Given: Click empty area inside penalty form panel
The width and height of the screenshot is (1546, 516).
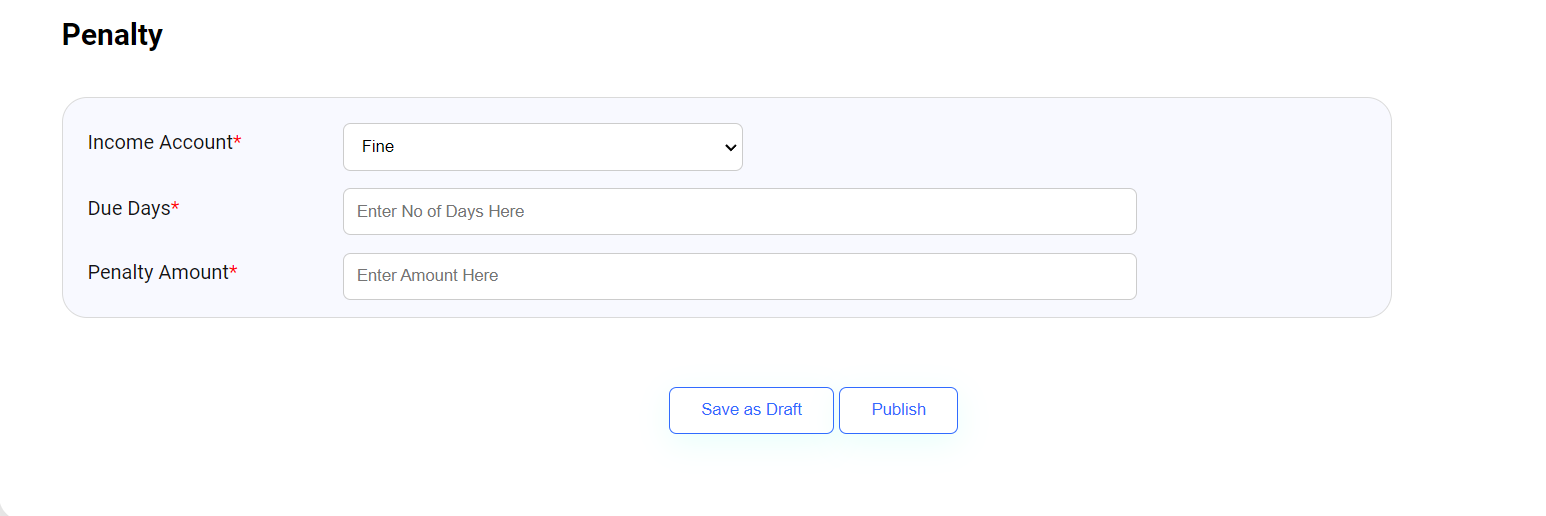Looking at the screenshot, I should pos(1260,210).
